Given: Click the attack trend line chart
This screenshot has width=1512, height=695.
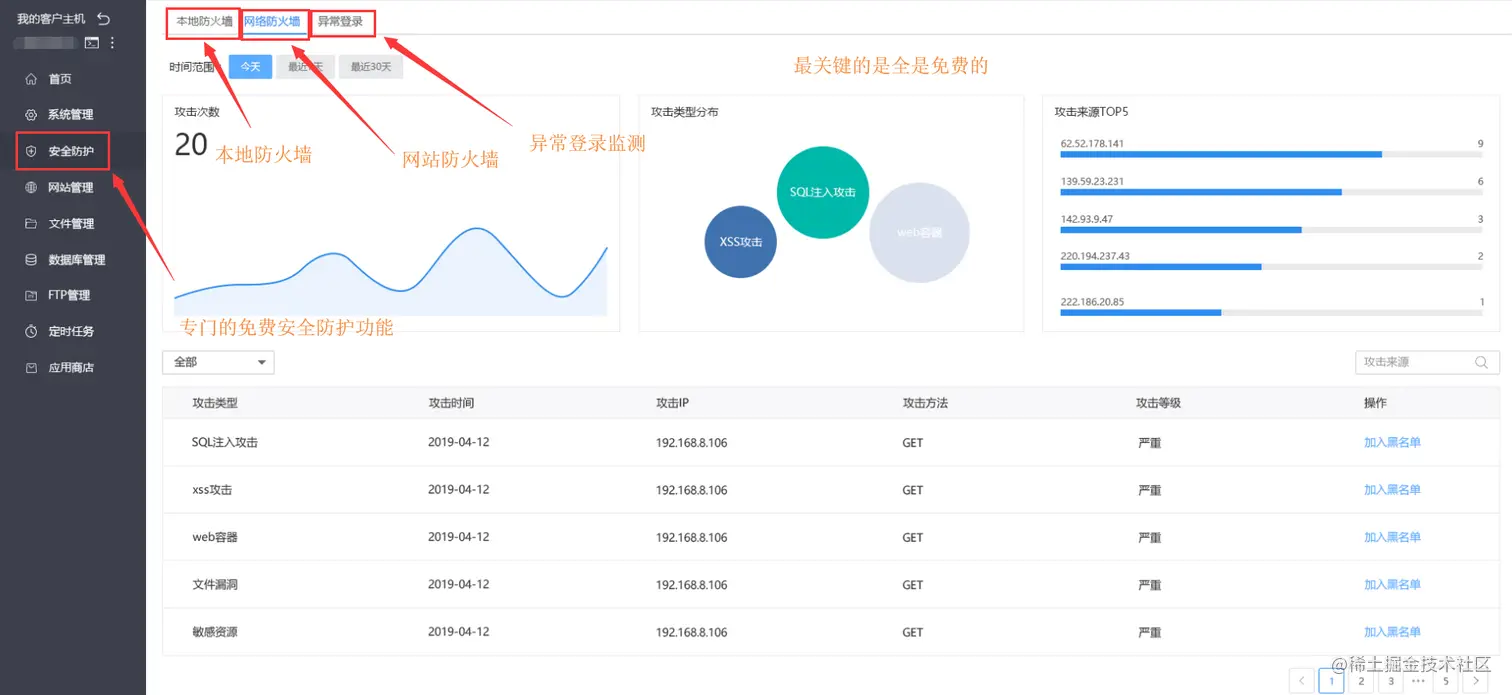Looking at the screenshot, I should point(391,273).
